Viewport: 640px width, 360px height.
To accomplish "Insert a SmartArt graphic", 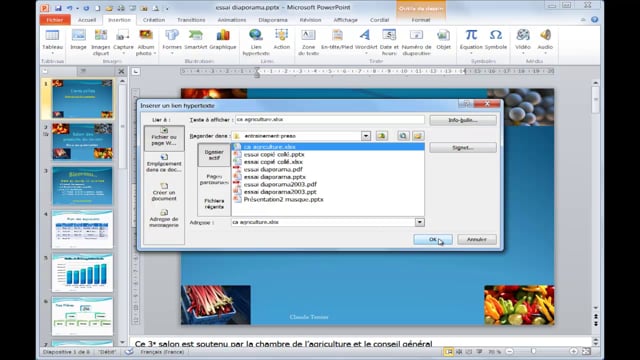I will tap(196, 40).
